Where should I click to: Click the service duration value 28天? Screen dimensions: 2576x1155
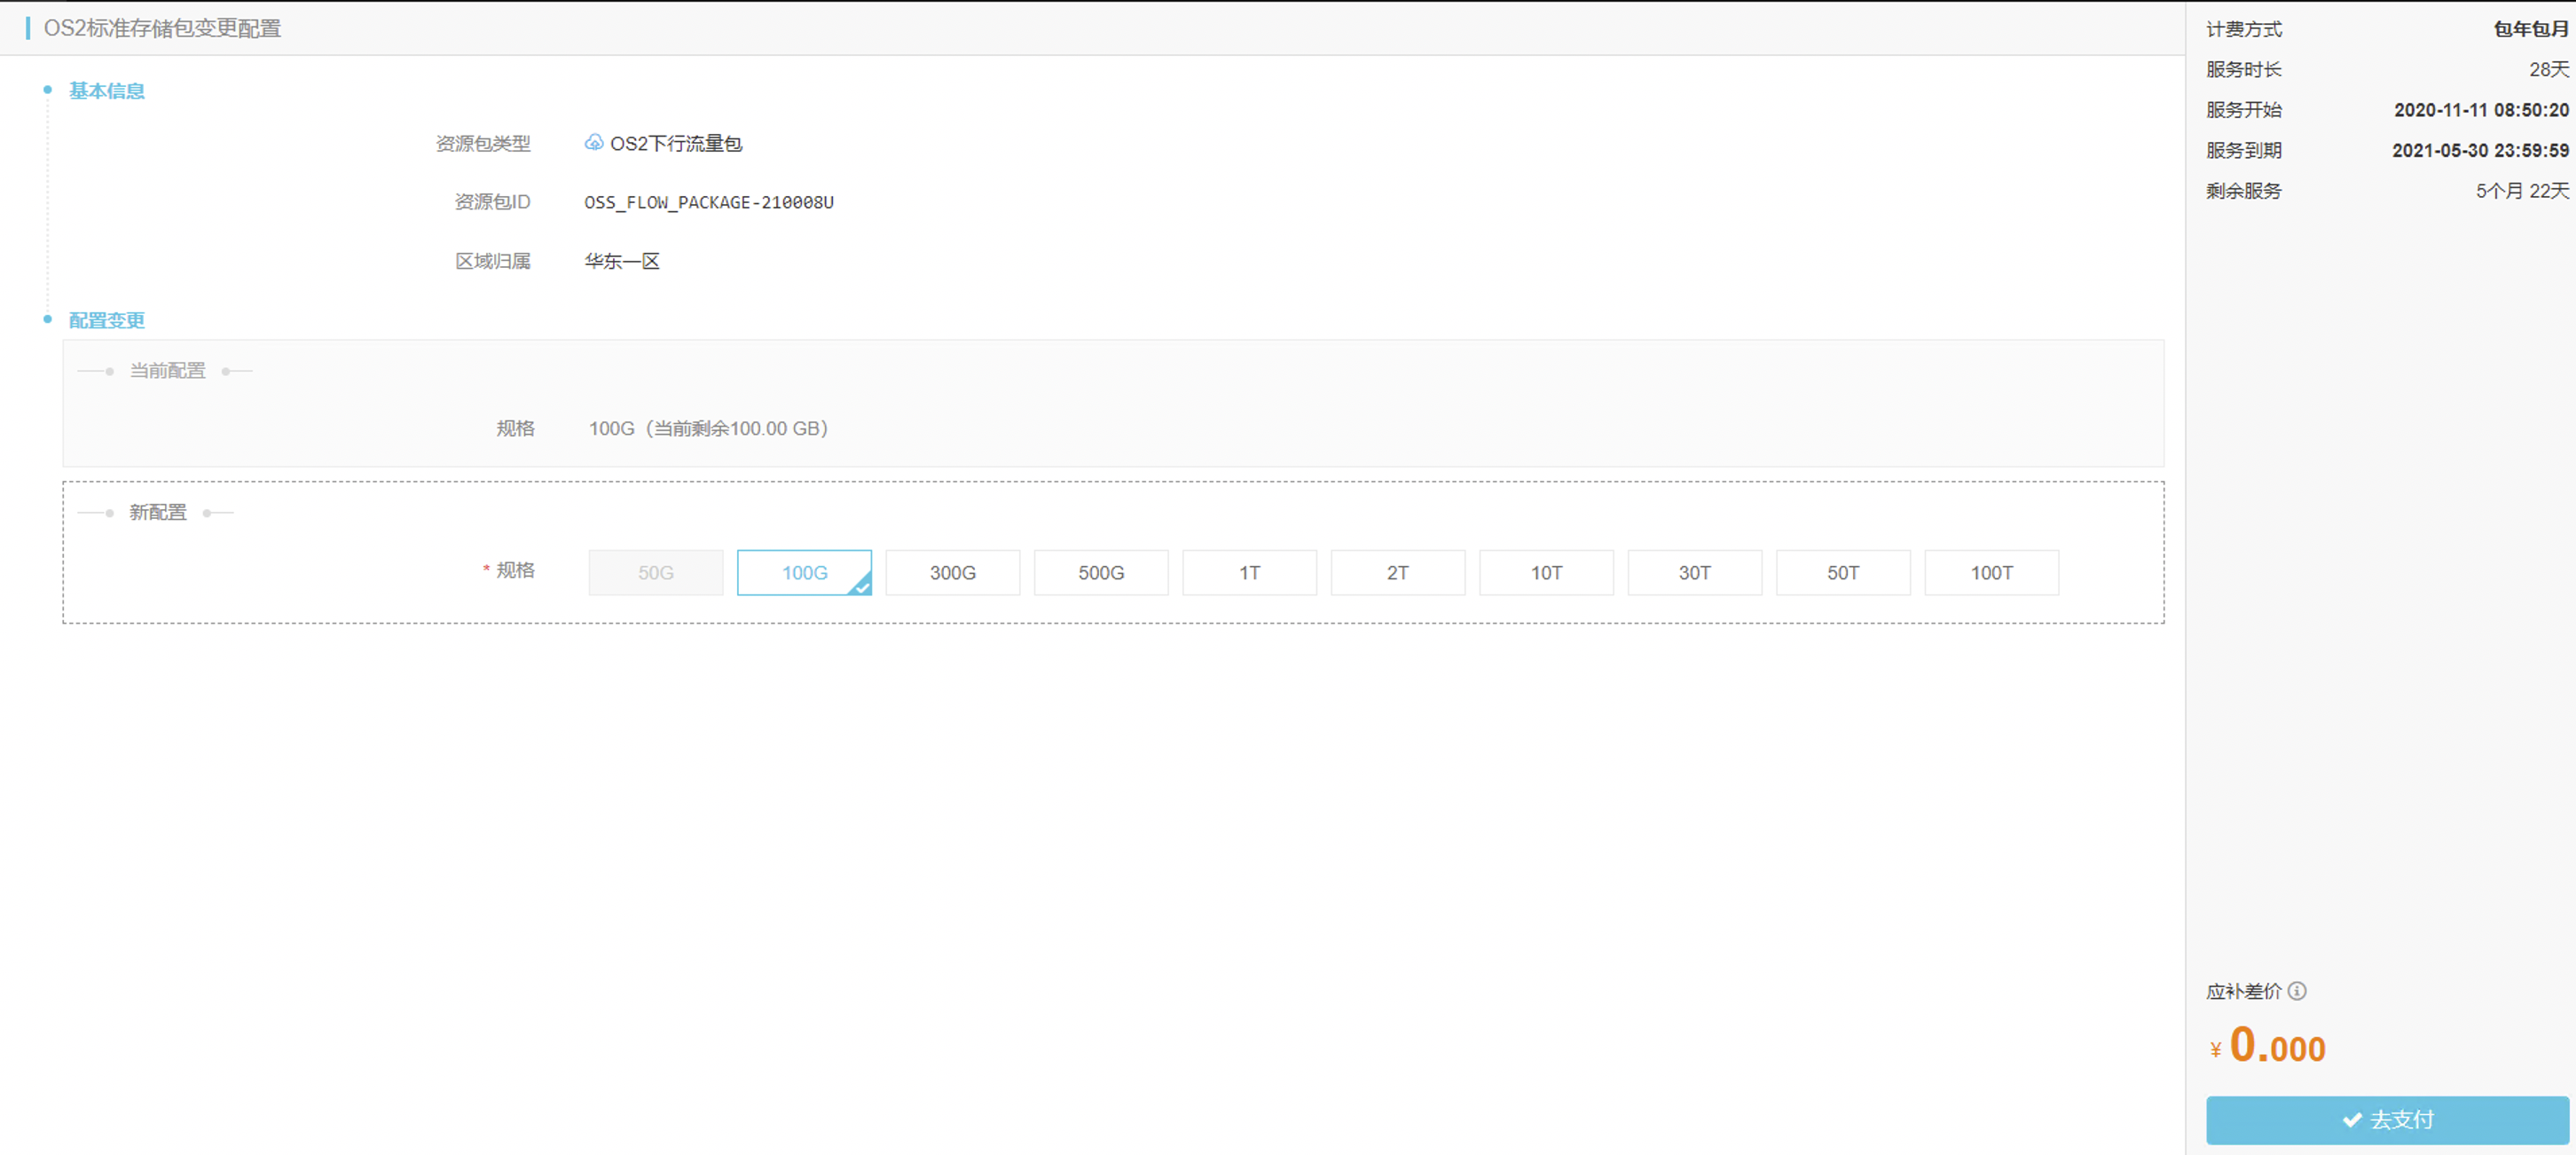click(2549, 70)
